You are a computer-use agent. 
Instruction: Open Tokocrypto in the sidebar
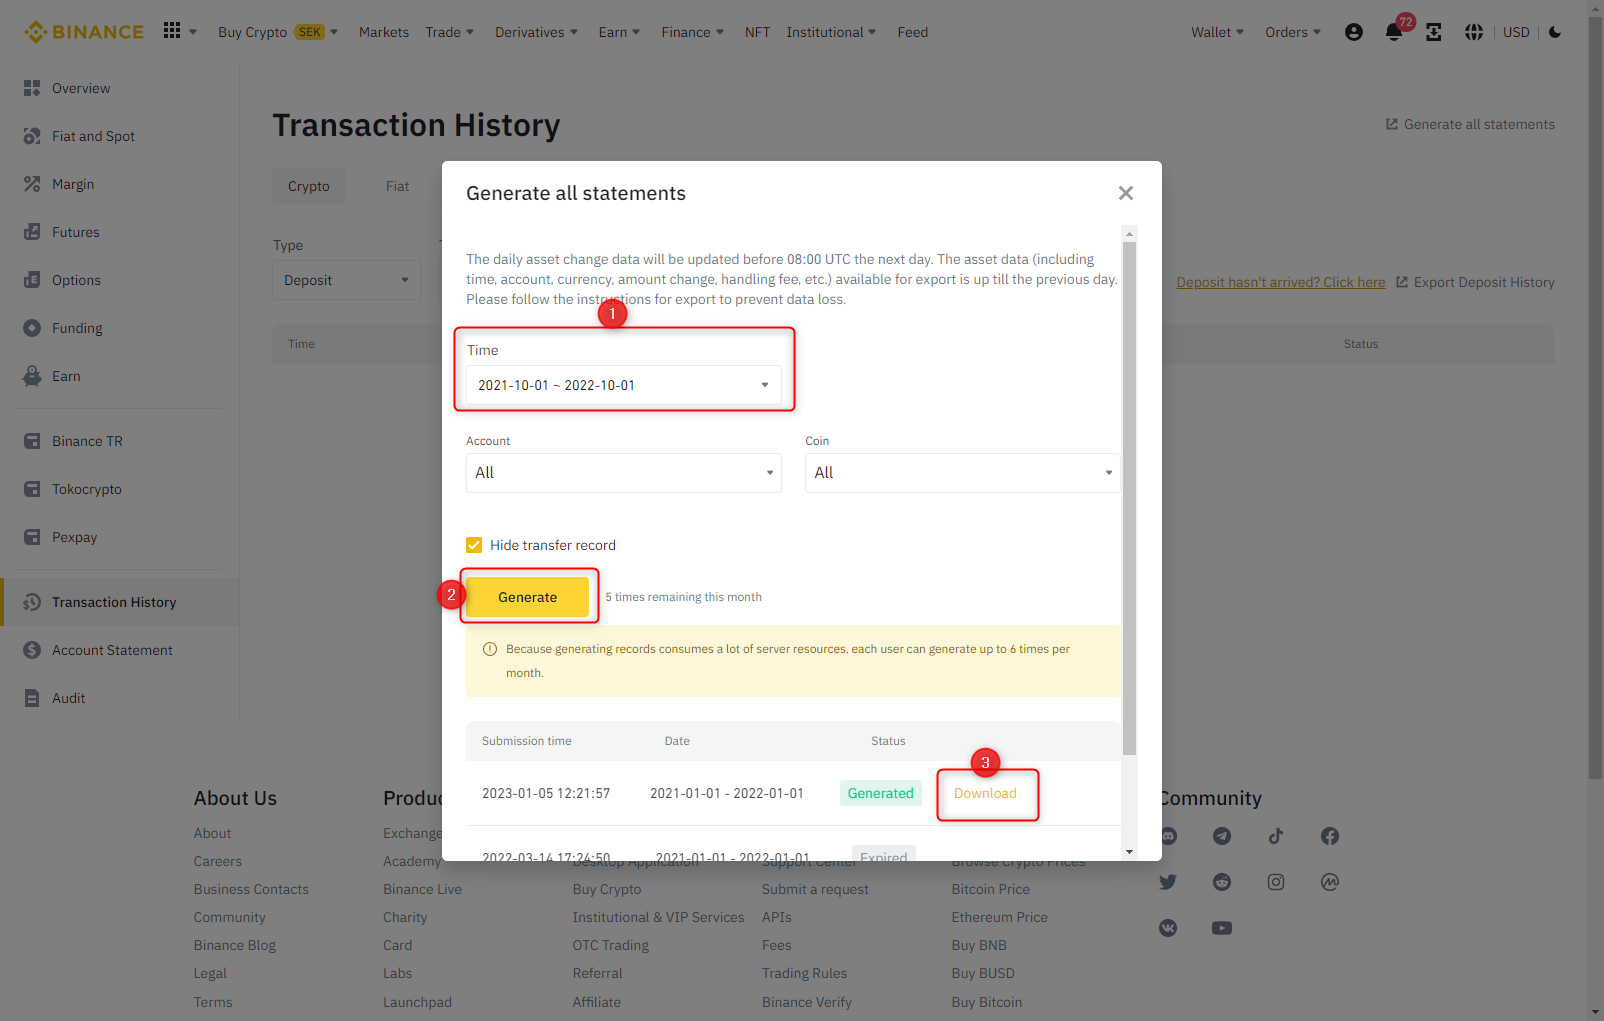click(x=120, y=489)
